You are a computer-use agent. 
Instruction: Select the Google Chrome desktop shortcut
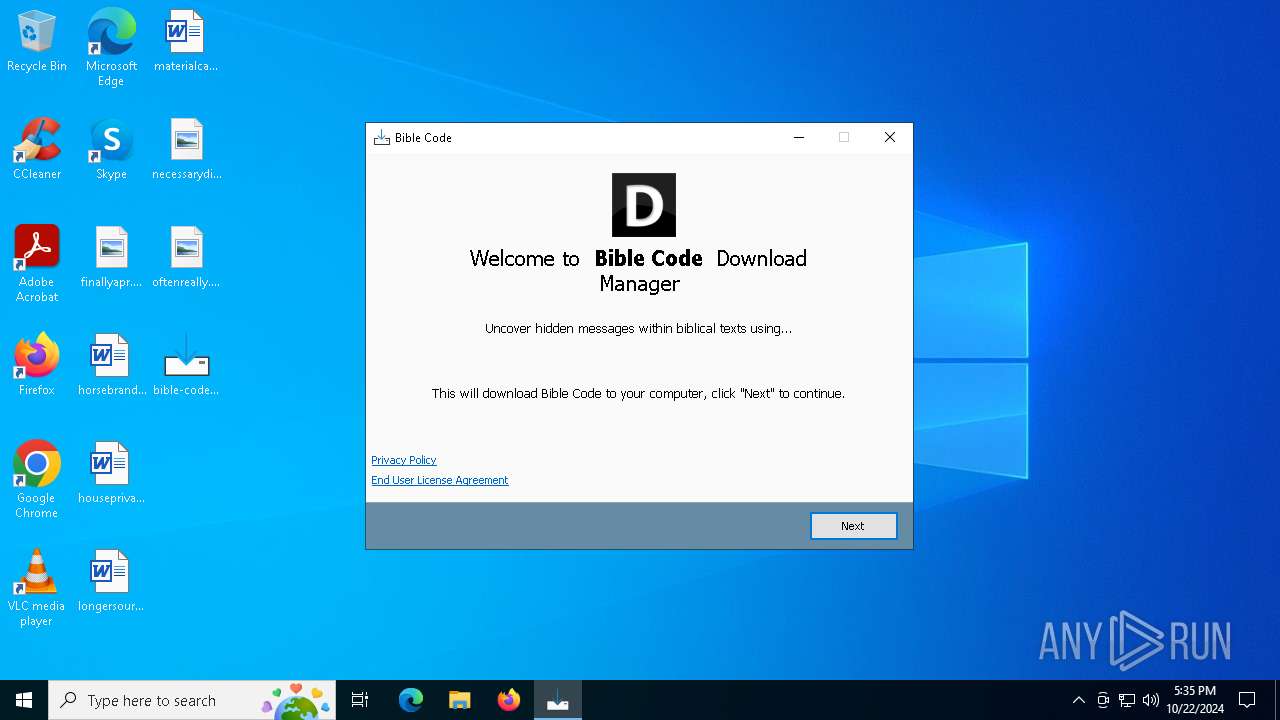click(x=37, y=480)
